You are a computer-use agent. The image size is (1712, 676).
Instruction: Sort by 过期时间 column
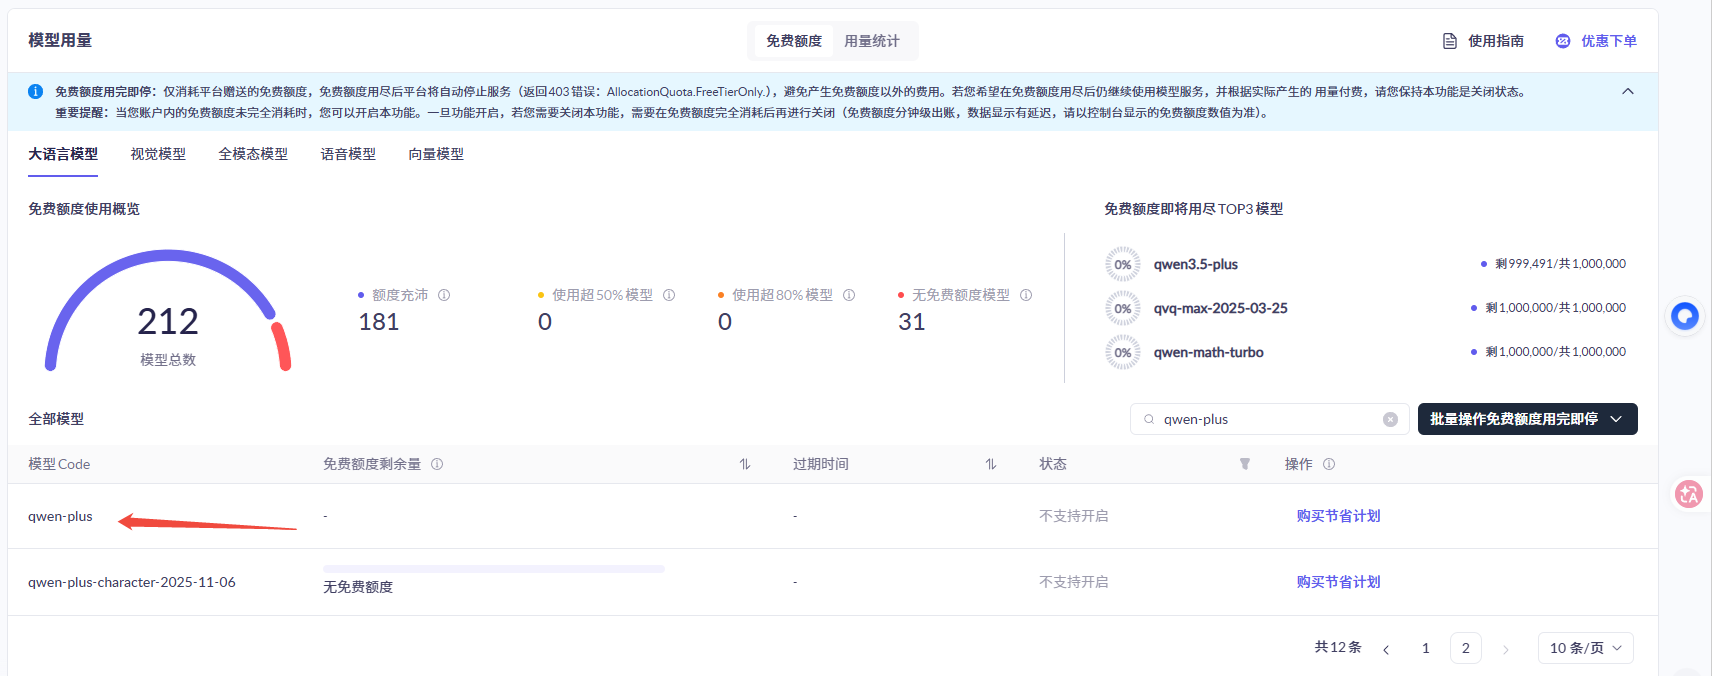[991, 464]
